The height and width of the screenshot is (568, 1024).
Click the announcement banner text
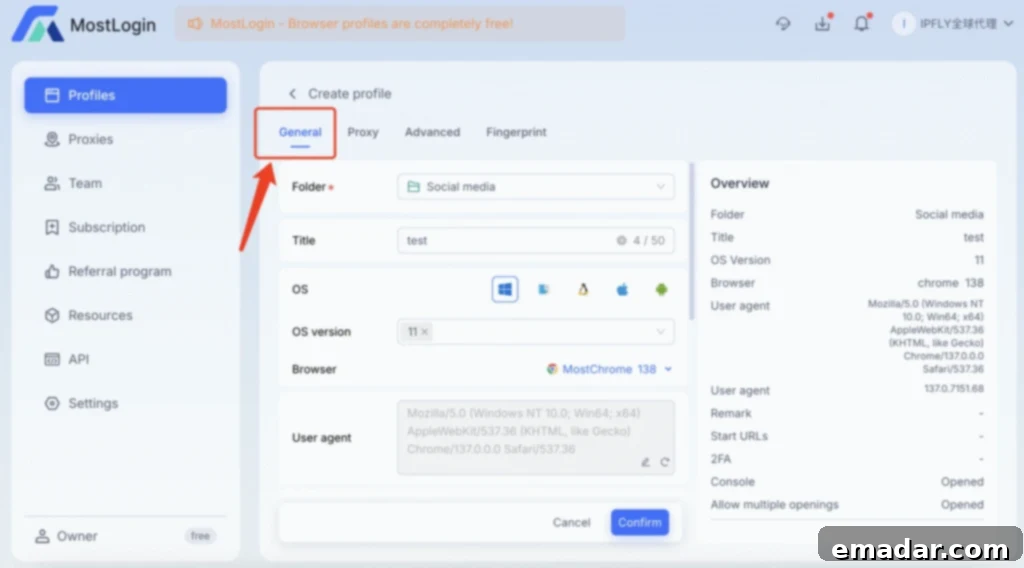[x=362, y=24]
